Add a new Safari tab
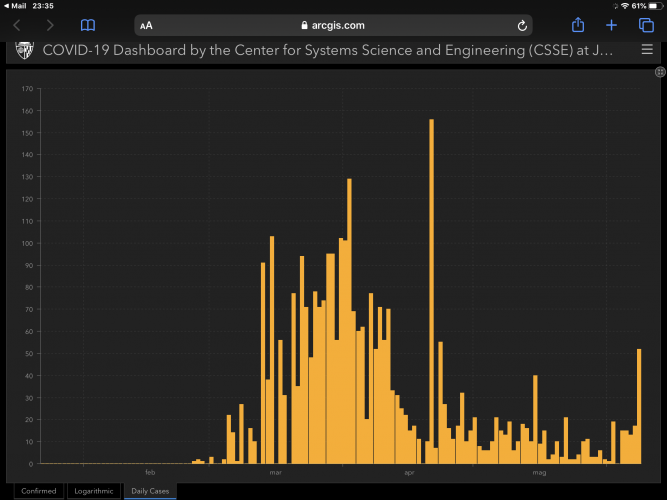The image size is (667, 500). pyautogui.click(x=611, y=25)
